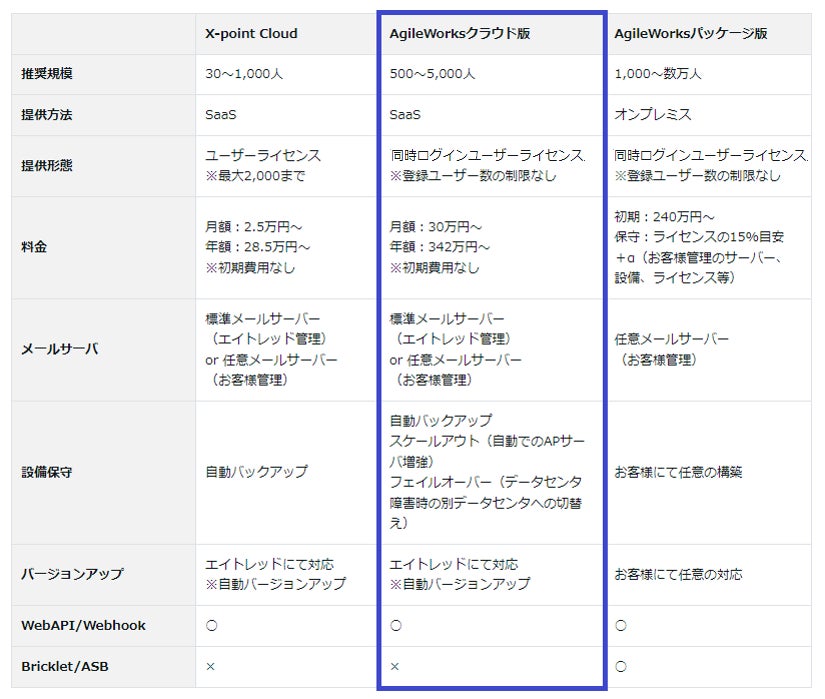This screenshot has height=699, width=825.
Task: Click the Bricklet cross mark under AgileWorksクラウド版
Action: pyautogui.click(x=395, y=666)
